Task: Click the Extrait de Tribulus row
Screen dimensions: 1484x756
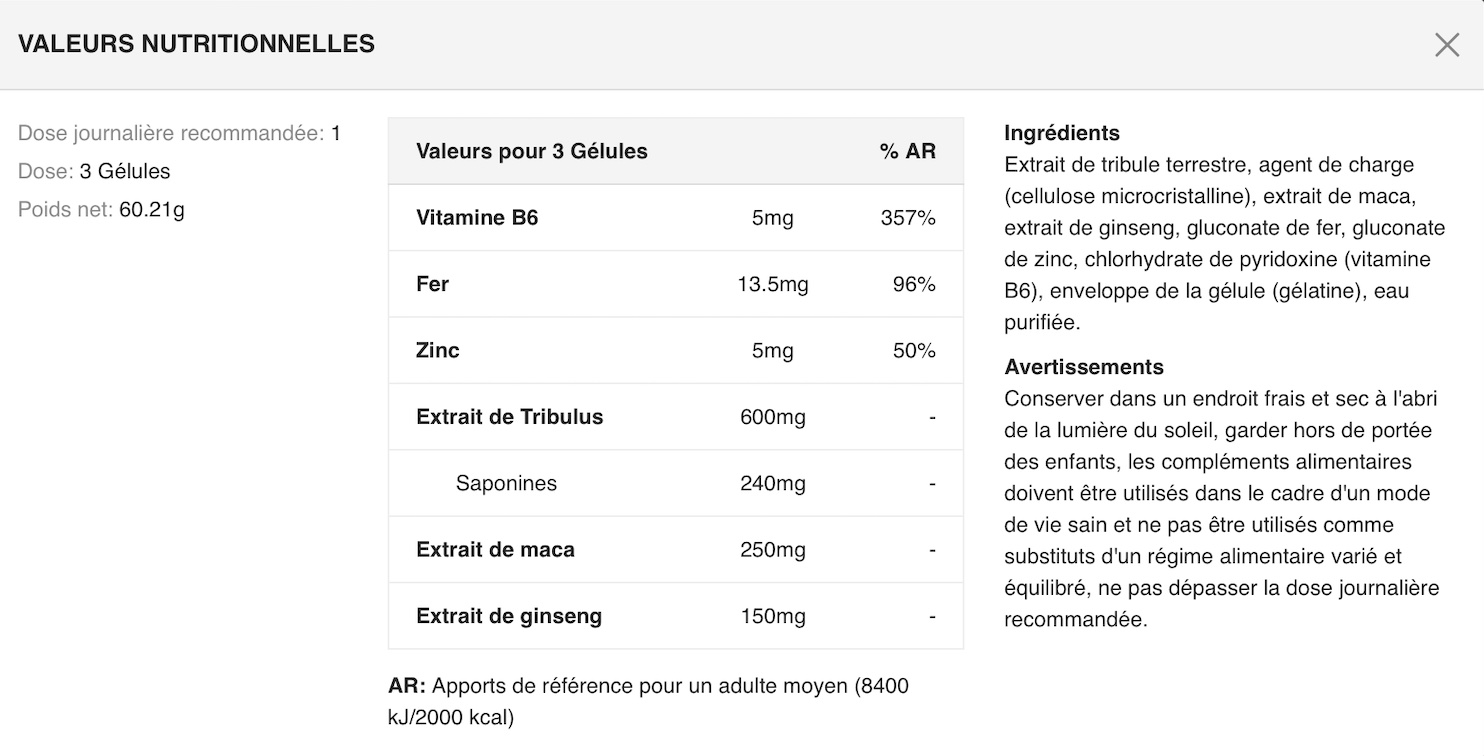Action: (x=676, y=417)
